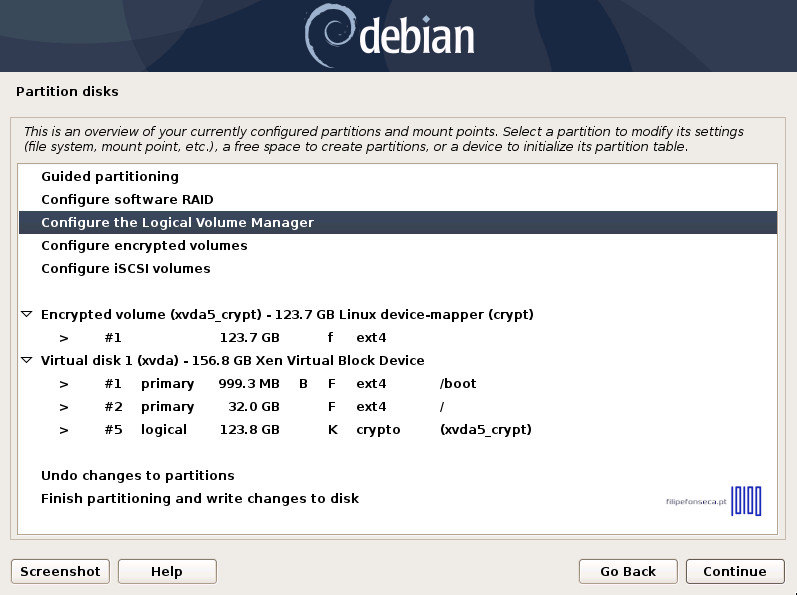Open Configure iSCSI volumes

[125, 269]
